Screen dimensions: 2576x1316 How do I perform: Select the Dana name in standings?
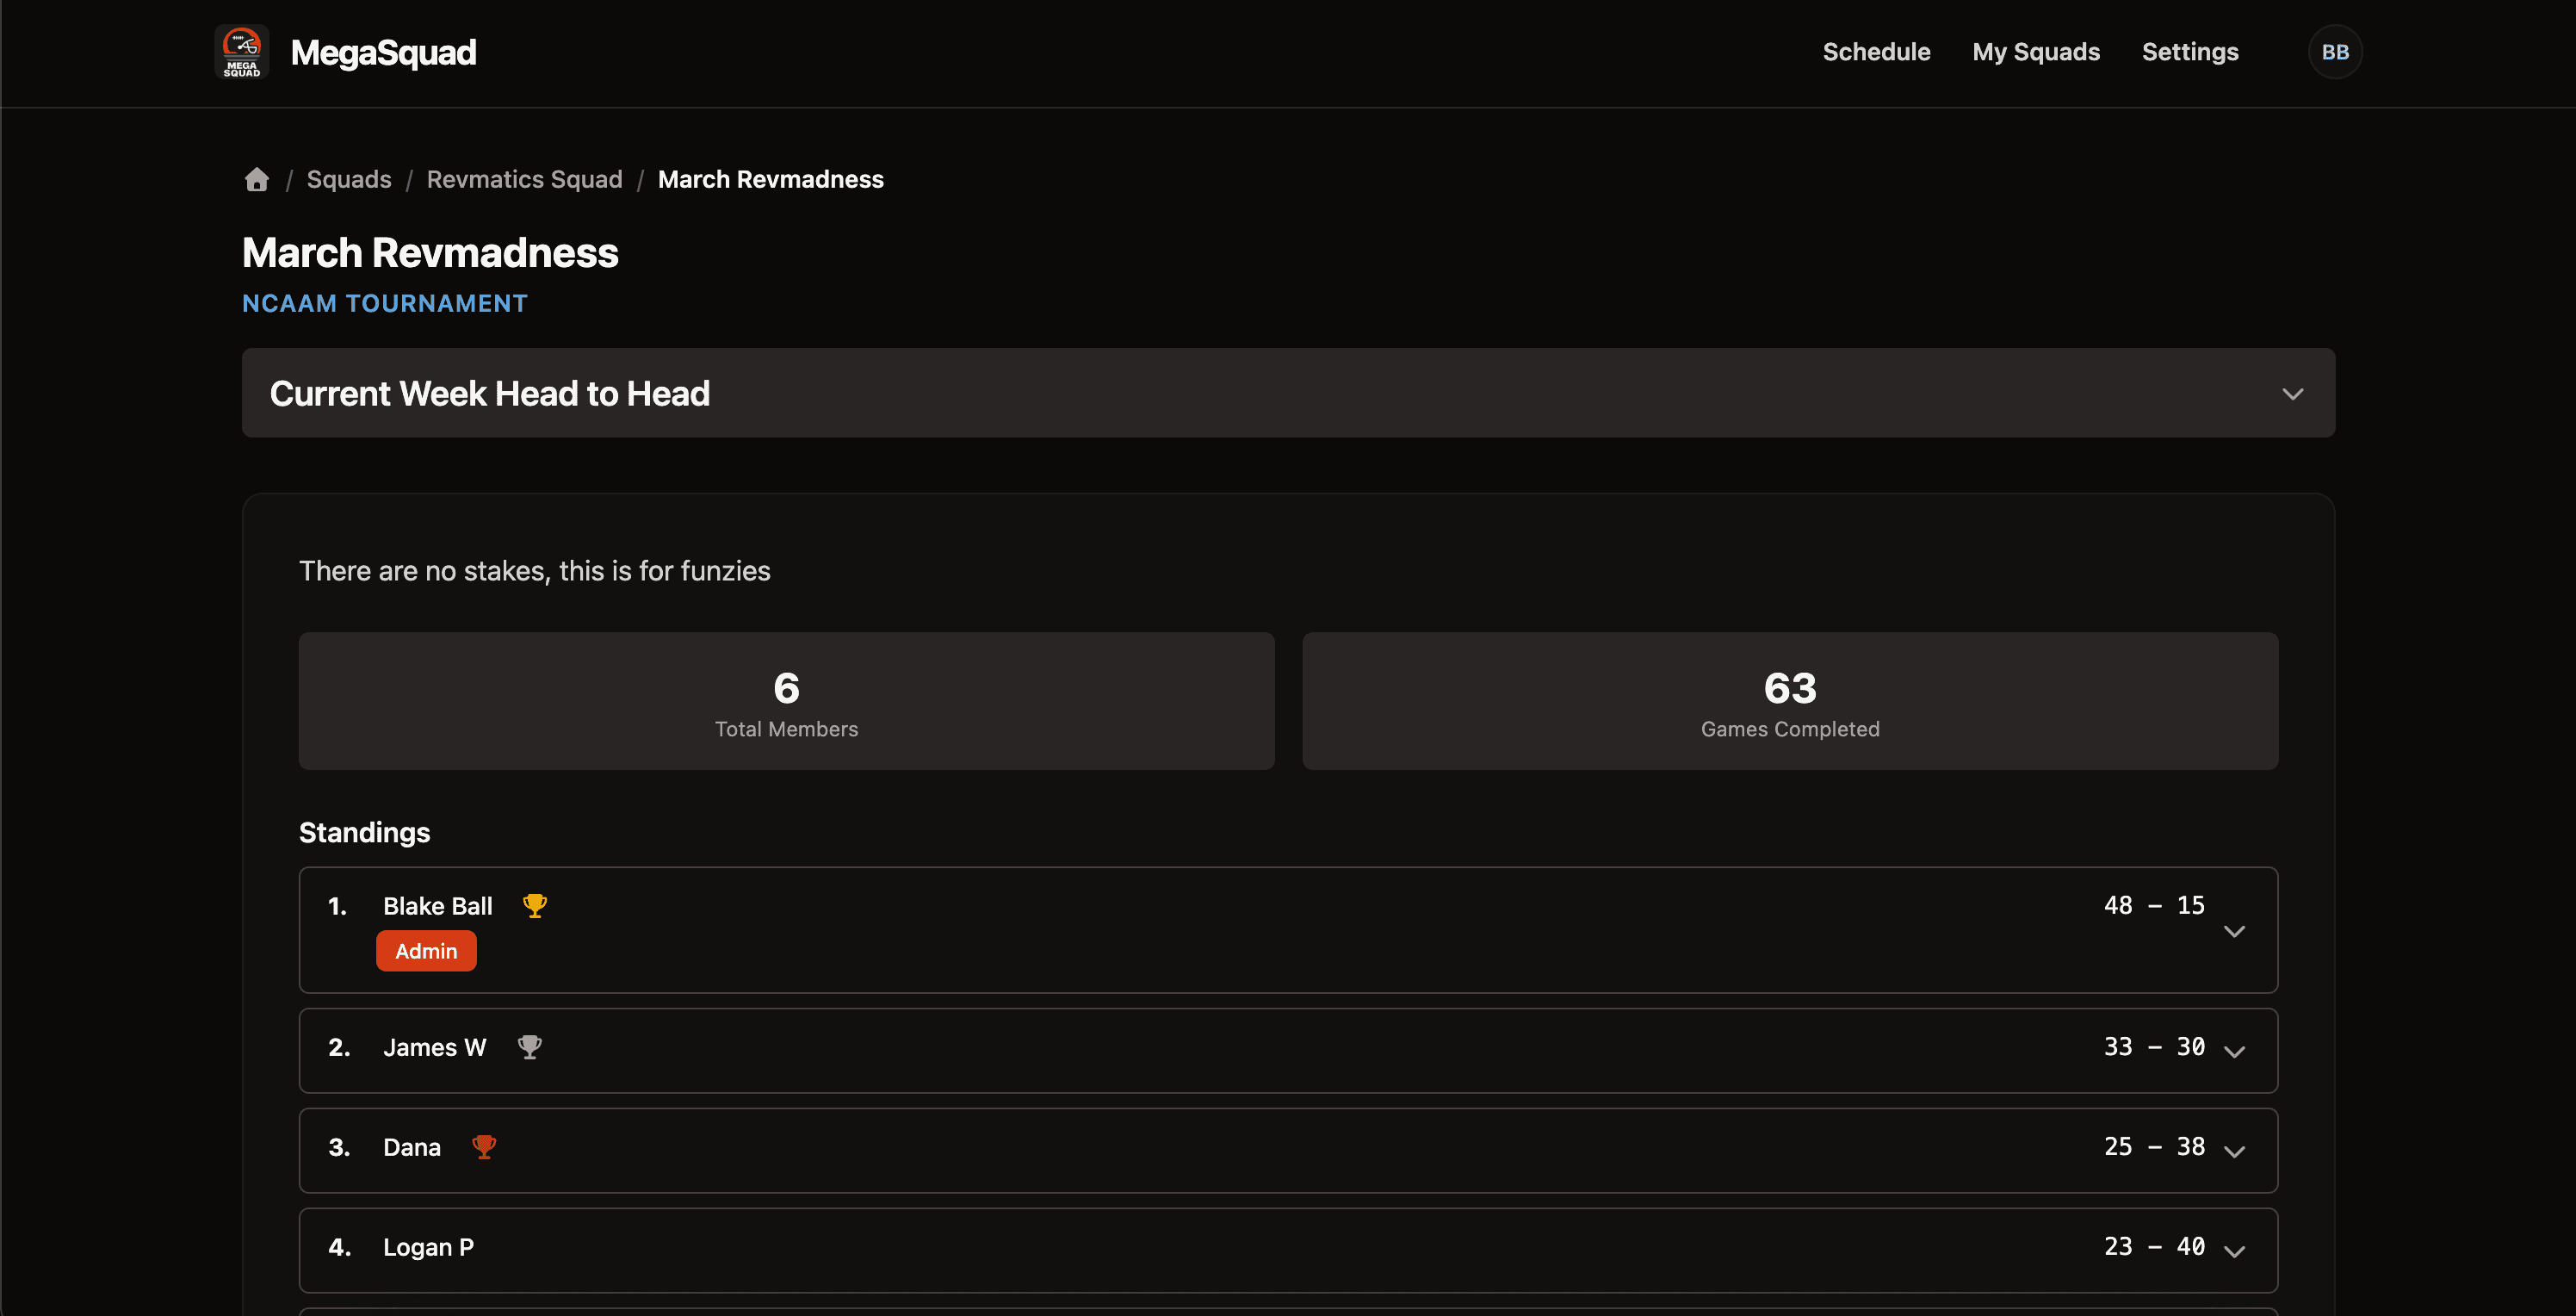pyautogui.click(x=412, y=1147)
